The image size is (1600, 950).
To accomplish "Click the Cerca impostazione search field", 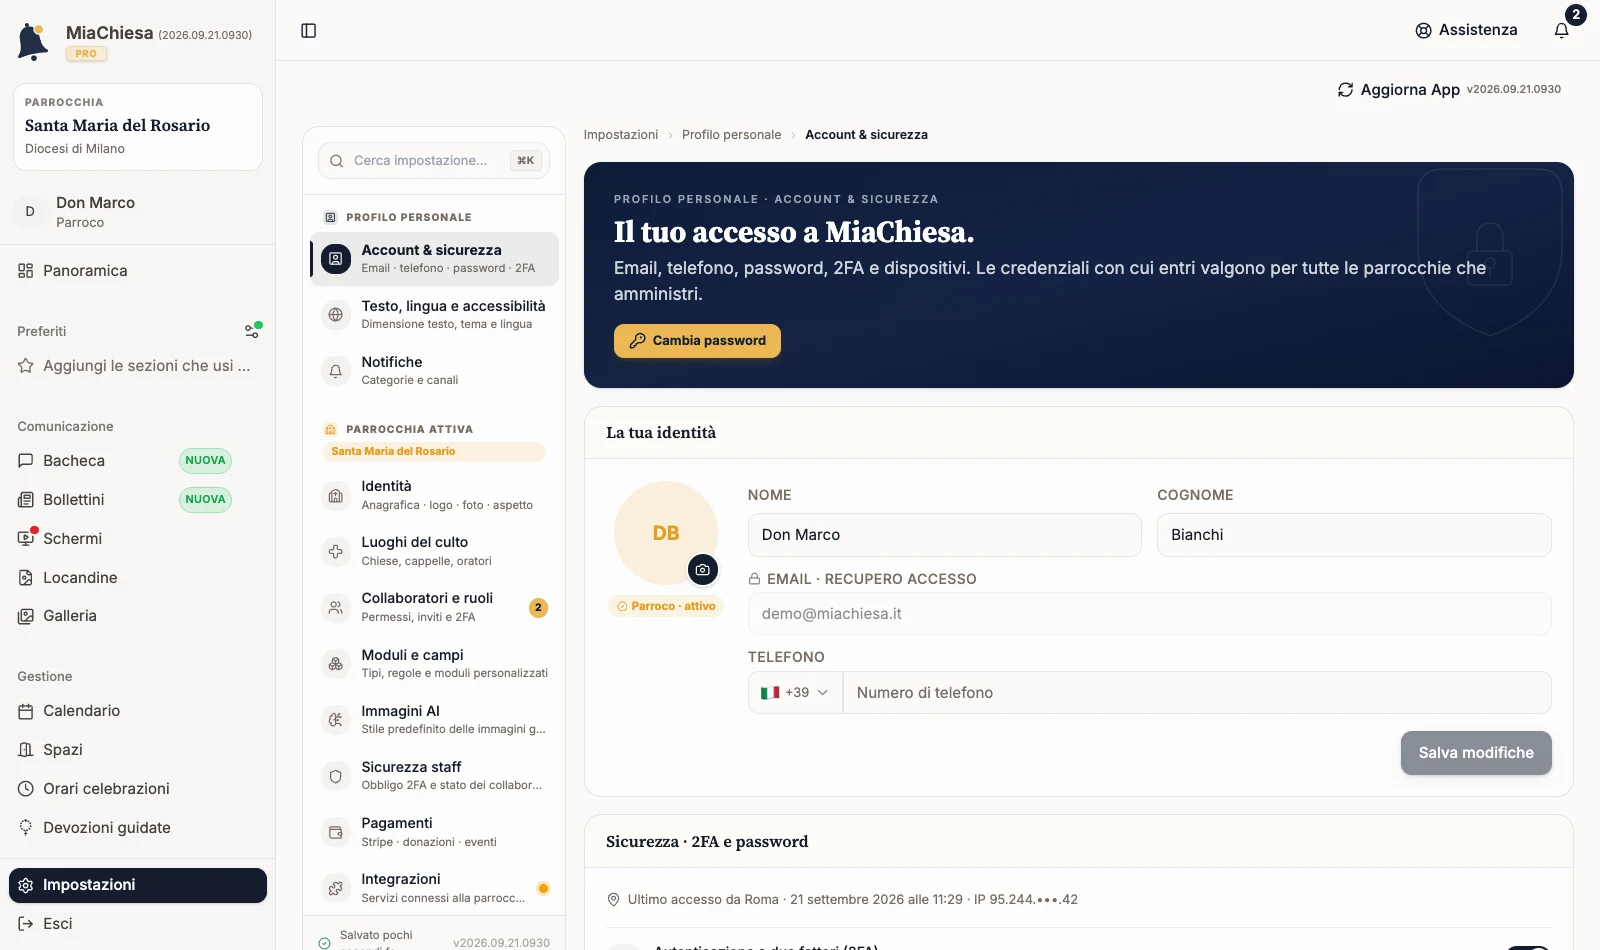I will (x=434, y=161).
